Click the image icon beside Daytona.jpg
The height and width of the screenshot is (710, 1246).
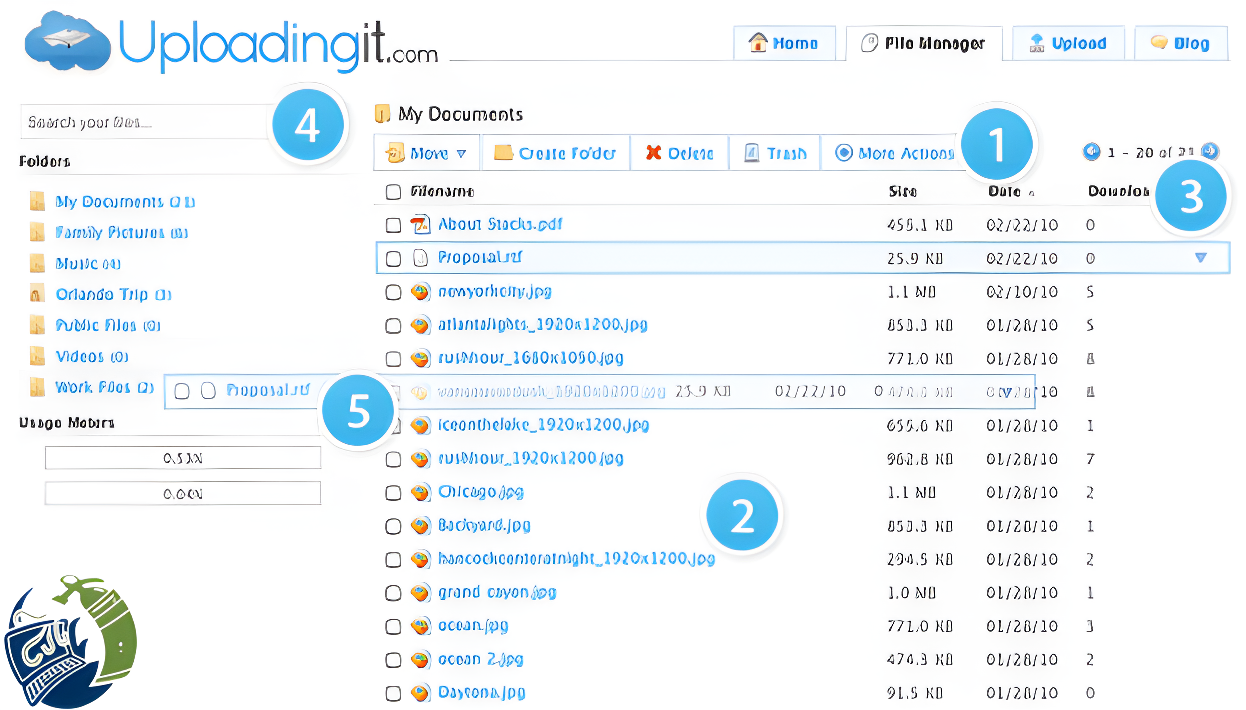(x=421, y=692)
